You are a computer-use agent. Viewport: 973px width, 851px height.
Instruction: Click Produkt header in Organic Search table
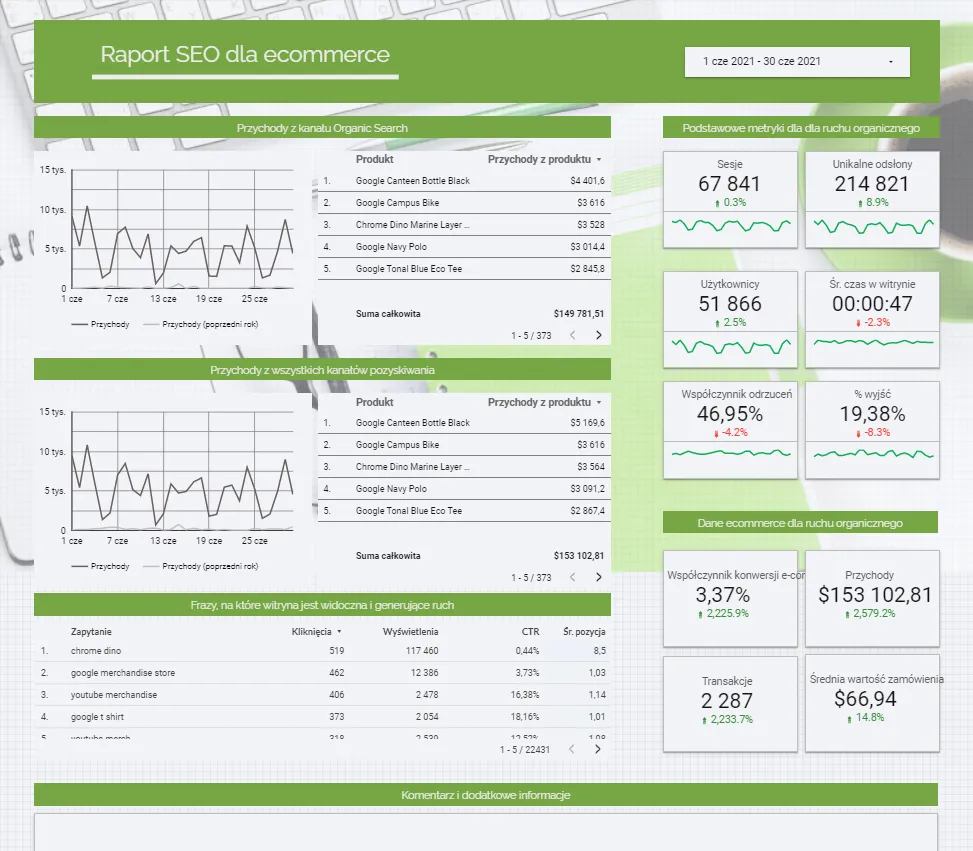pos(374,160)
